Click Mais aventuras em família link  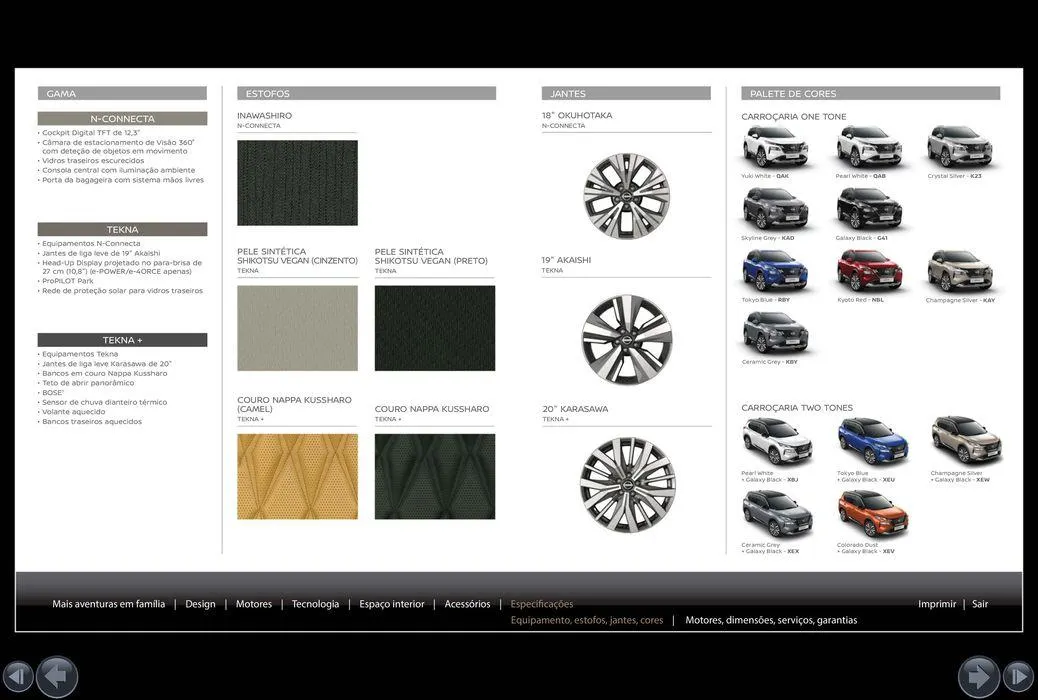coord(108,604)
